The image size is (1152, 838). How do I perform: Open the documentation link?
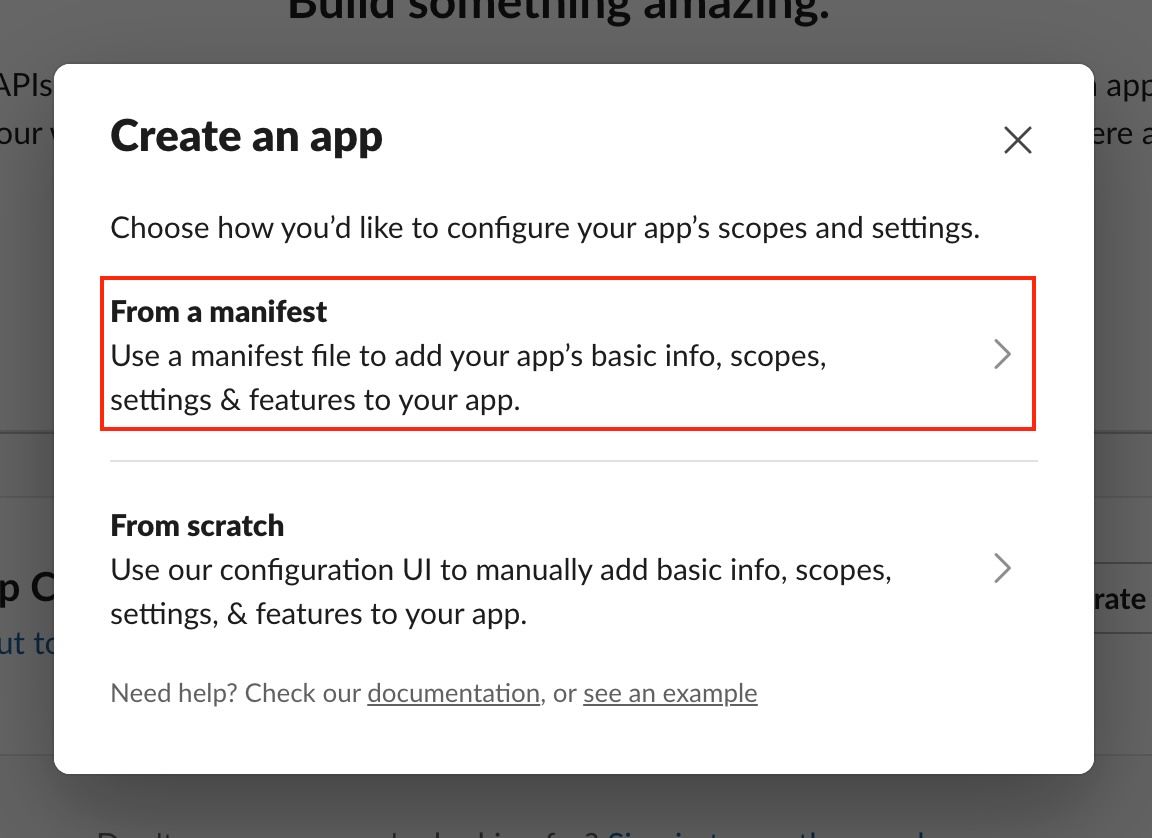[453, 693]
